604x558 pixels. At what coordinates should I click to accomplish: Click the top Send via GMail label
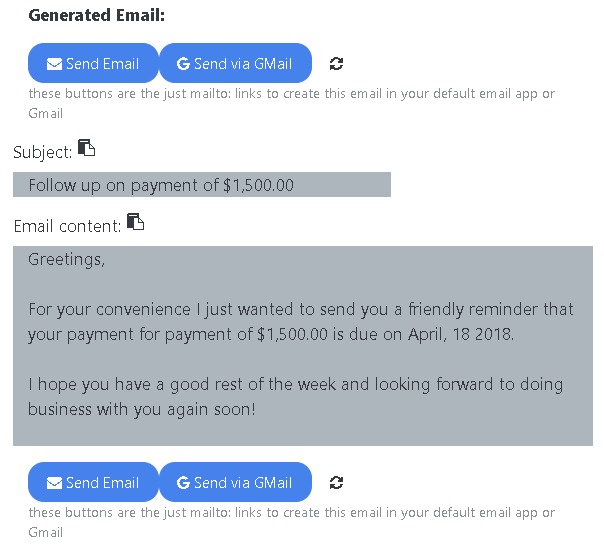[x=243, y=64]
